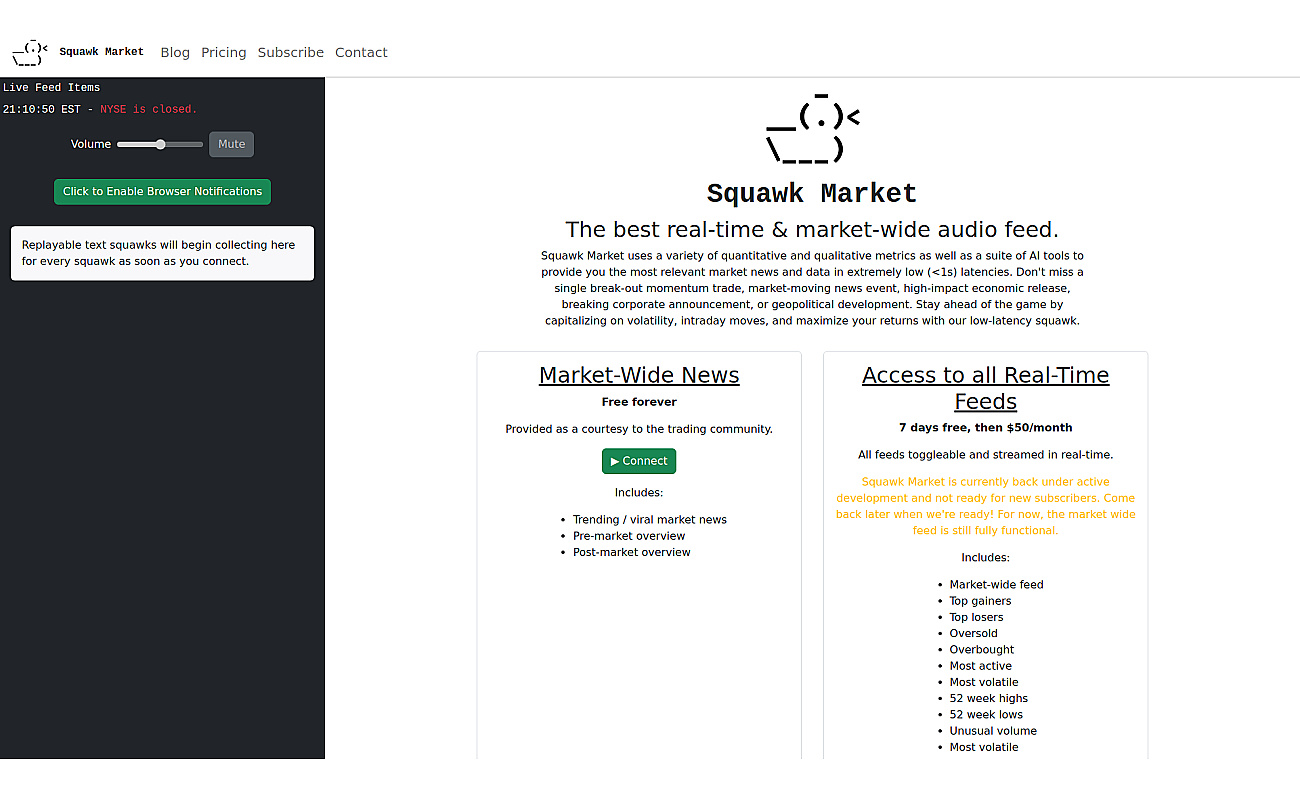This screenshot has height=788, width=1300.
Task: Click the large ASCII duck logo
Action: [812, 128]
